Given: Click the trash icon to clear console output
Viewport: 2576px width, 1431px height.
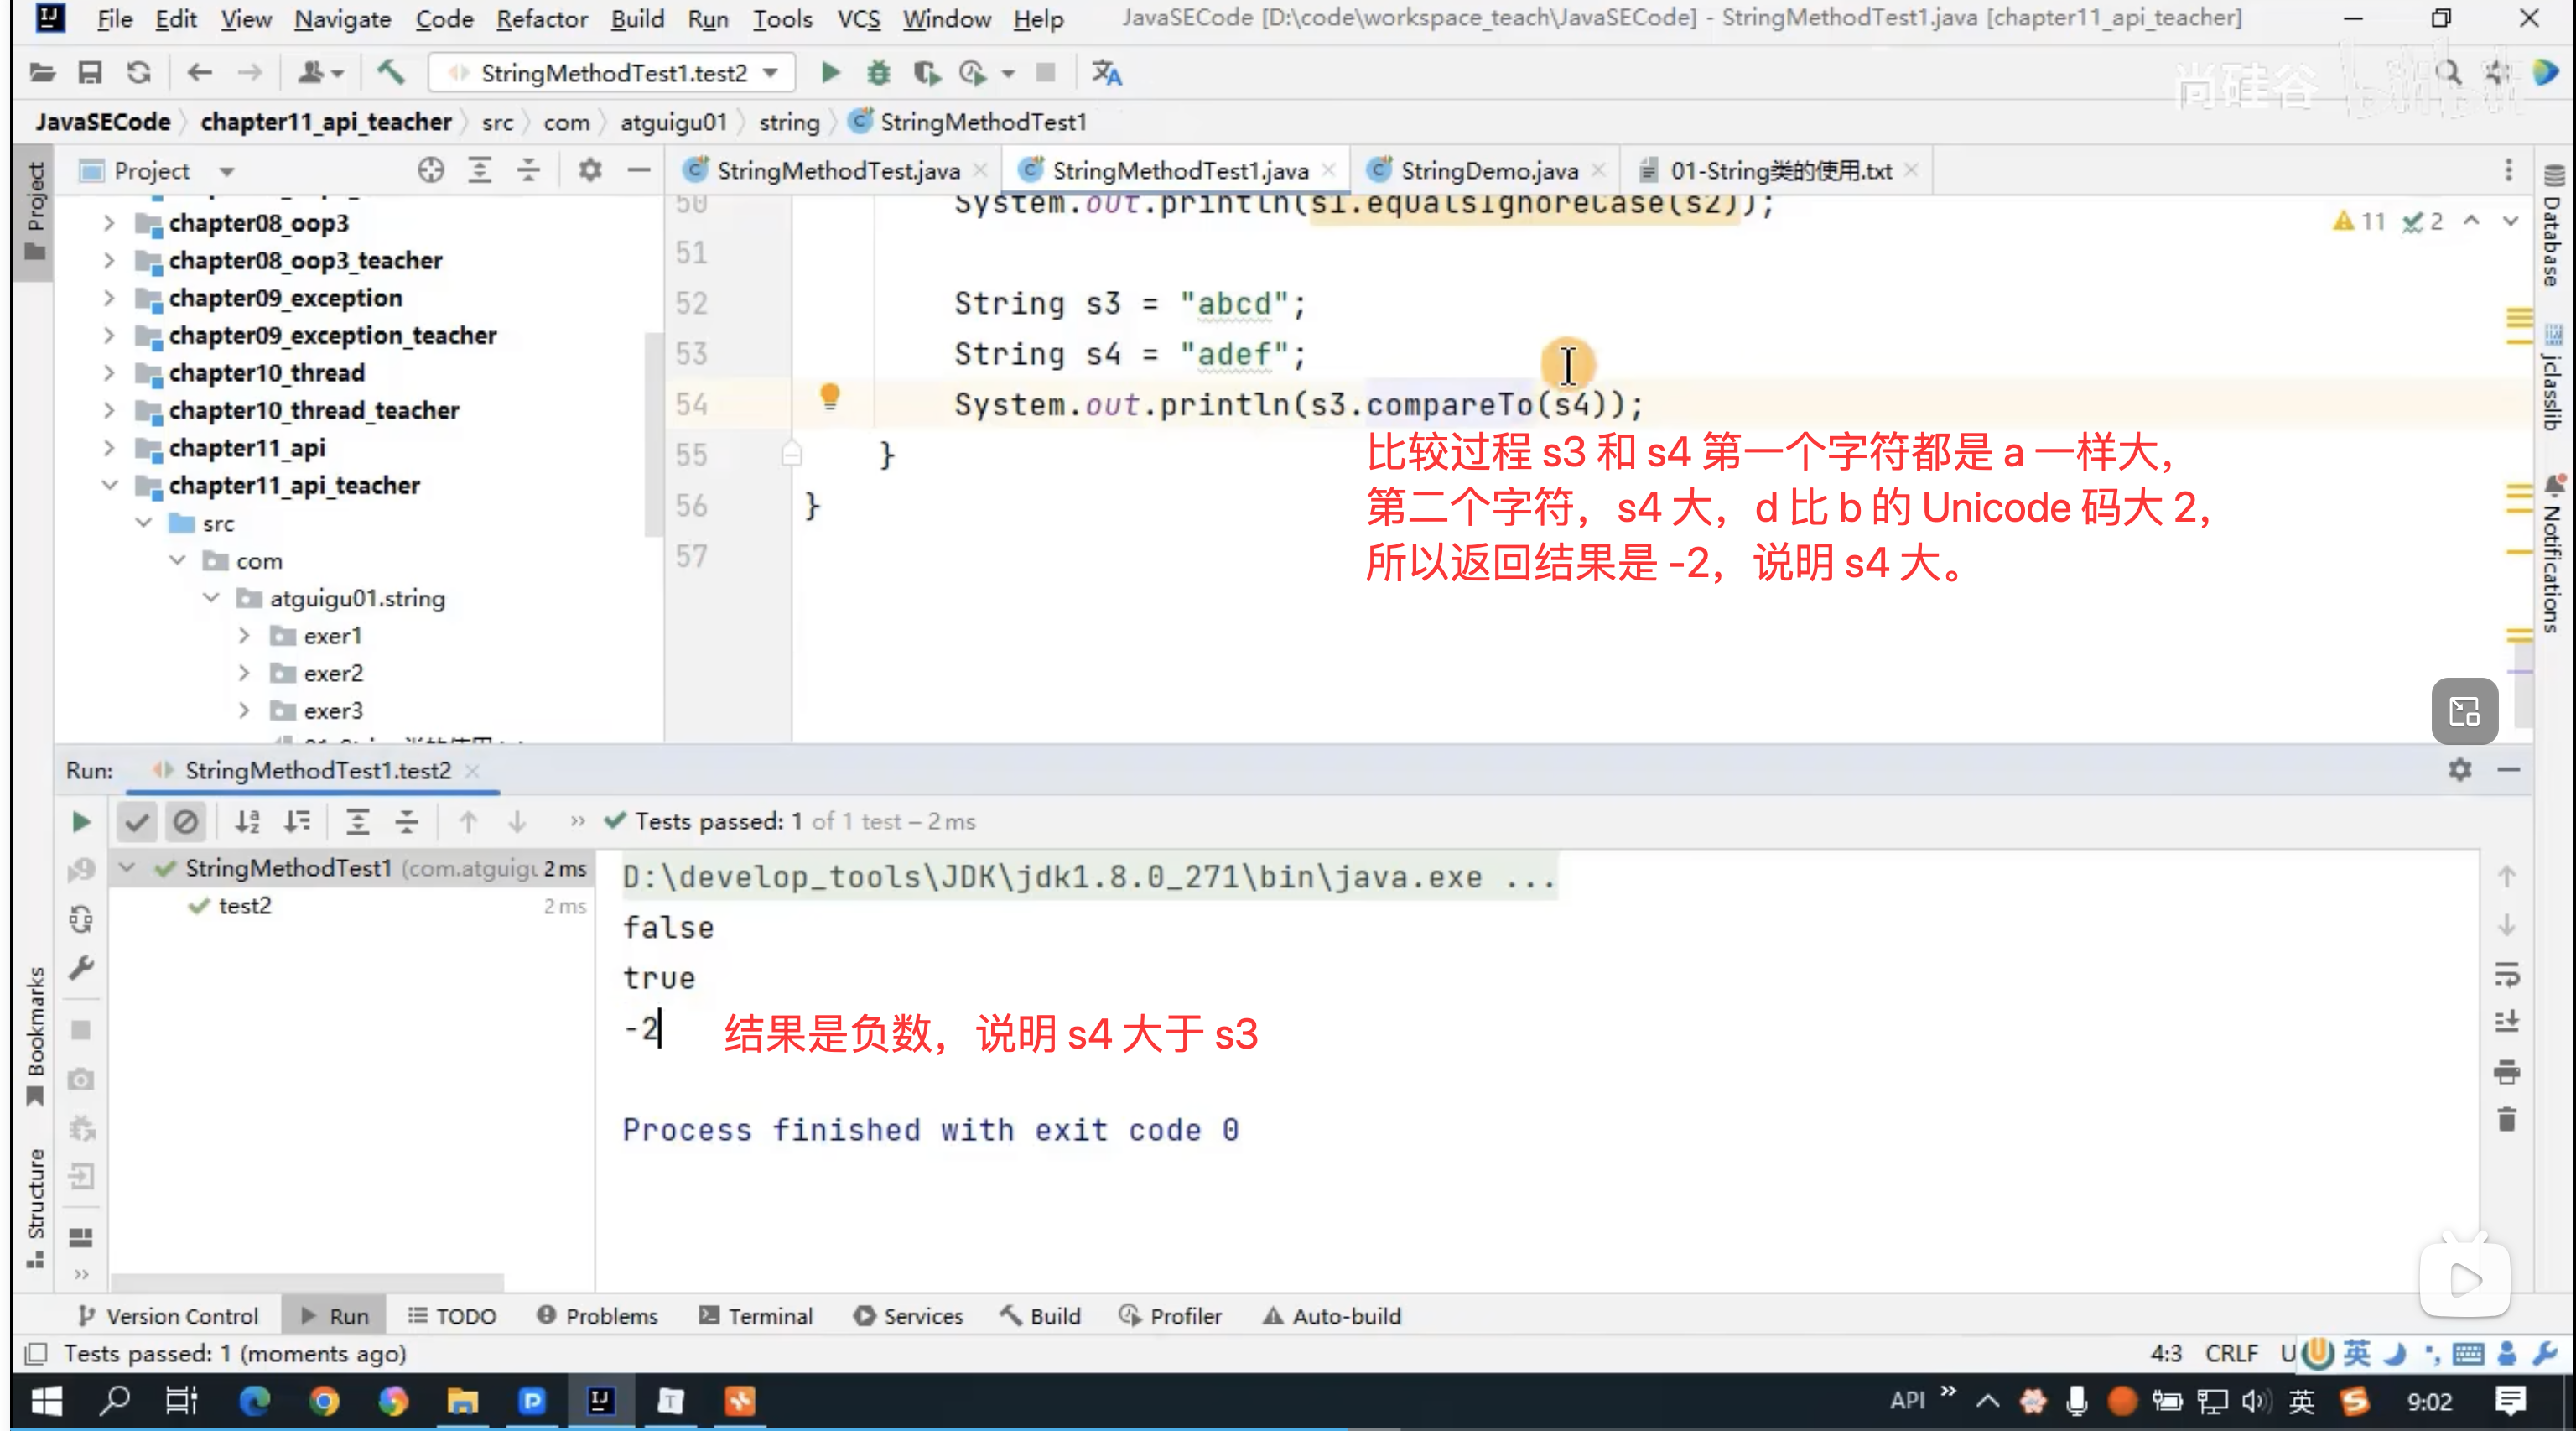Looking at the screenshot, I should click(2506, 1119).
